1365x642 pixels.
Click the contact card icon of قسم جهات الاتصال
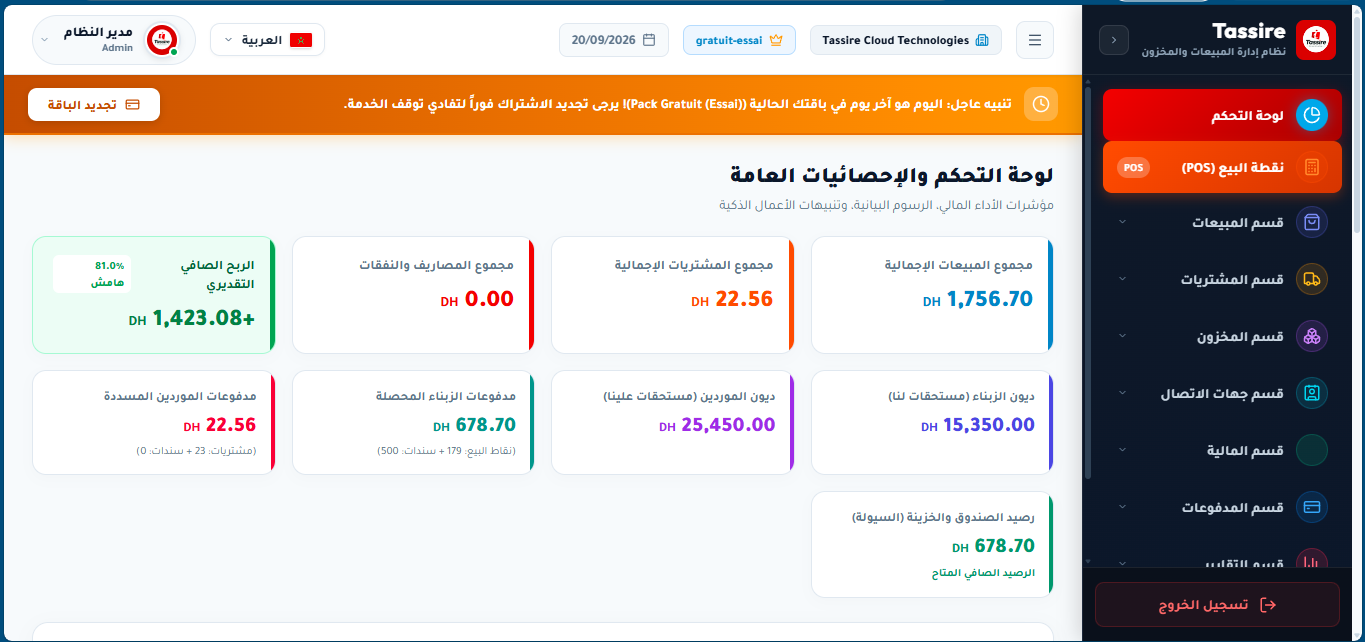point(1312,393)
